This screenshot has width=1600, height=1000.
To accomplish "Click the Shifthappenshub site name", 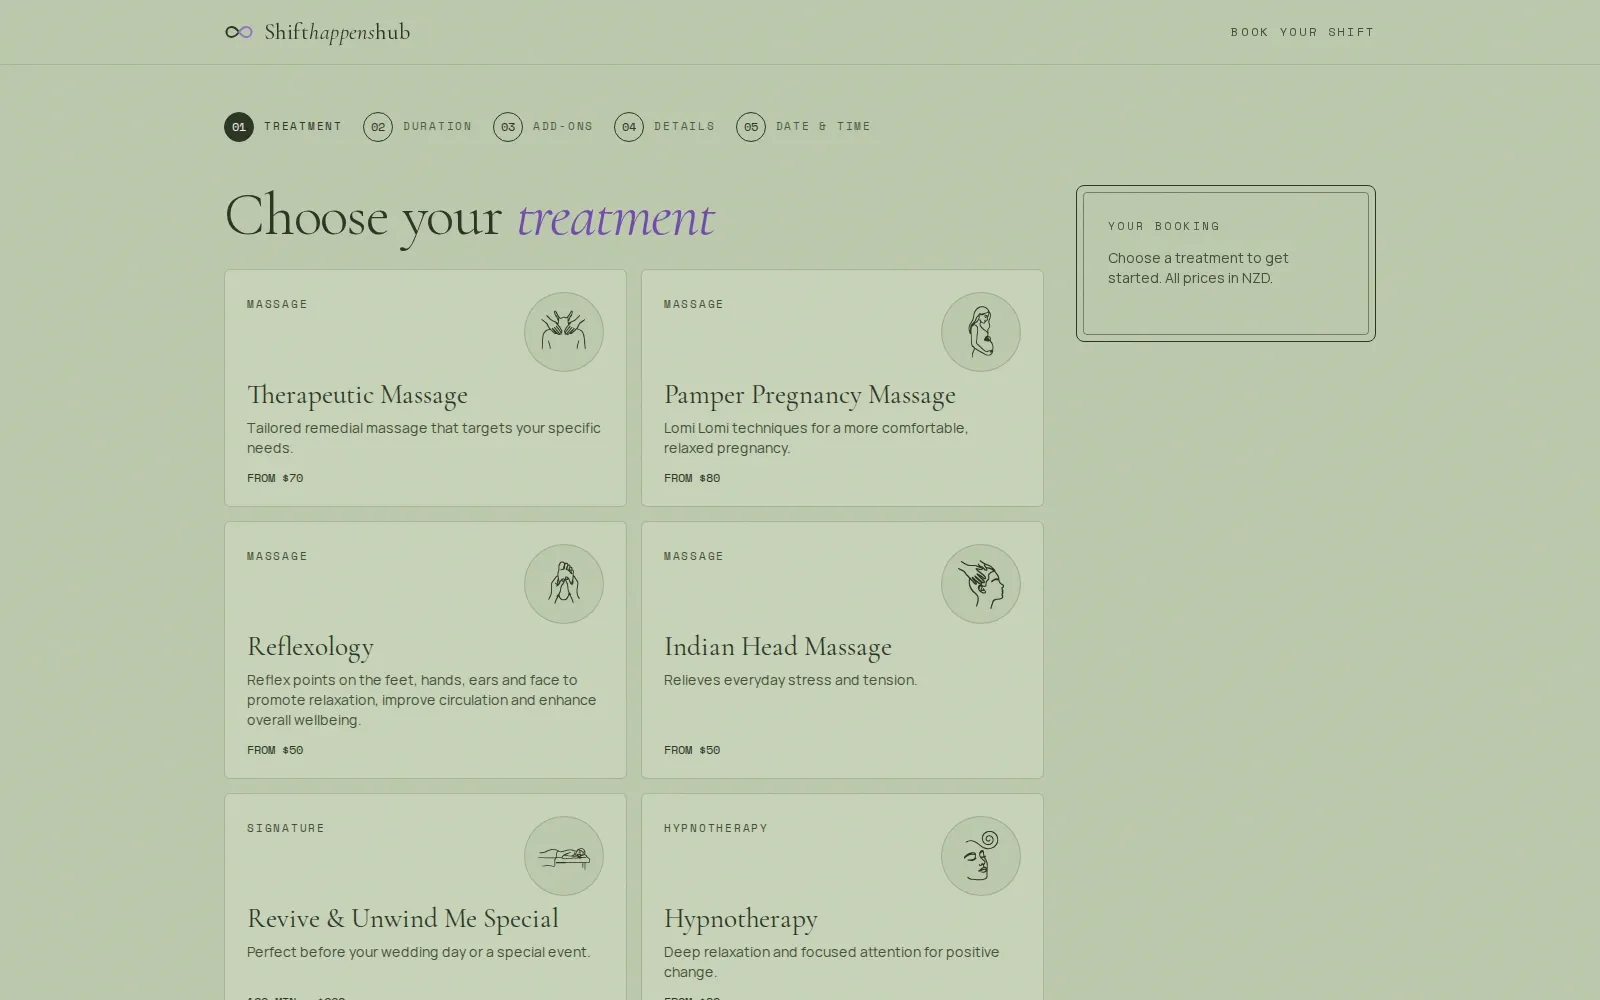I will pos(337,33).
